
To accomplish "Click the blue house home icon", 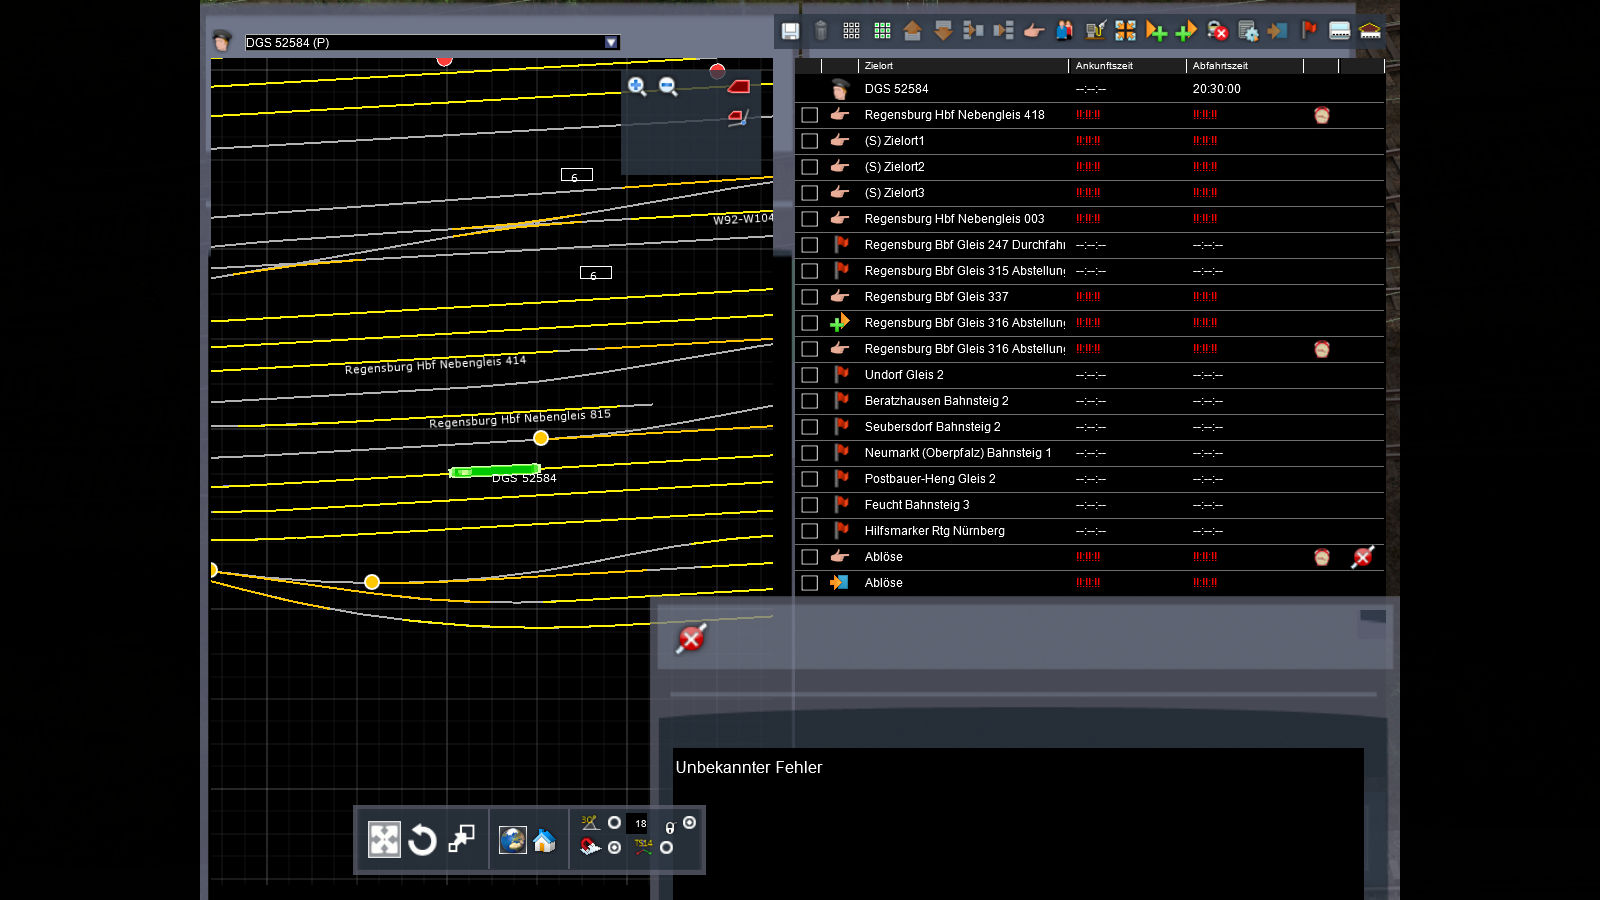I will tap(544, 840).
